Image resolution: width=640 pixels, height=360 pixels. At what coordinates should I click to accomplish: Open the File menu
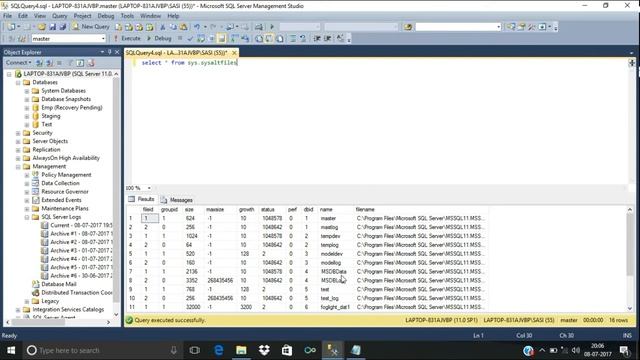pyautogui.click(x=8, y=16)
